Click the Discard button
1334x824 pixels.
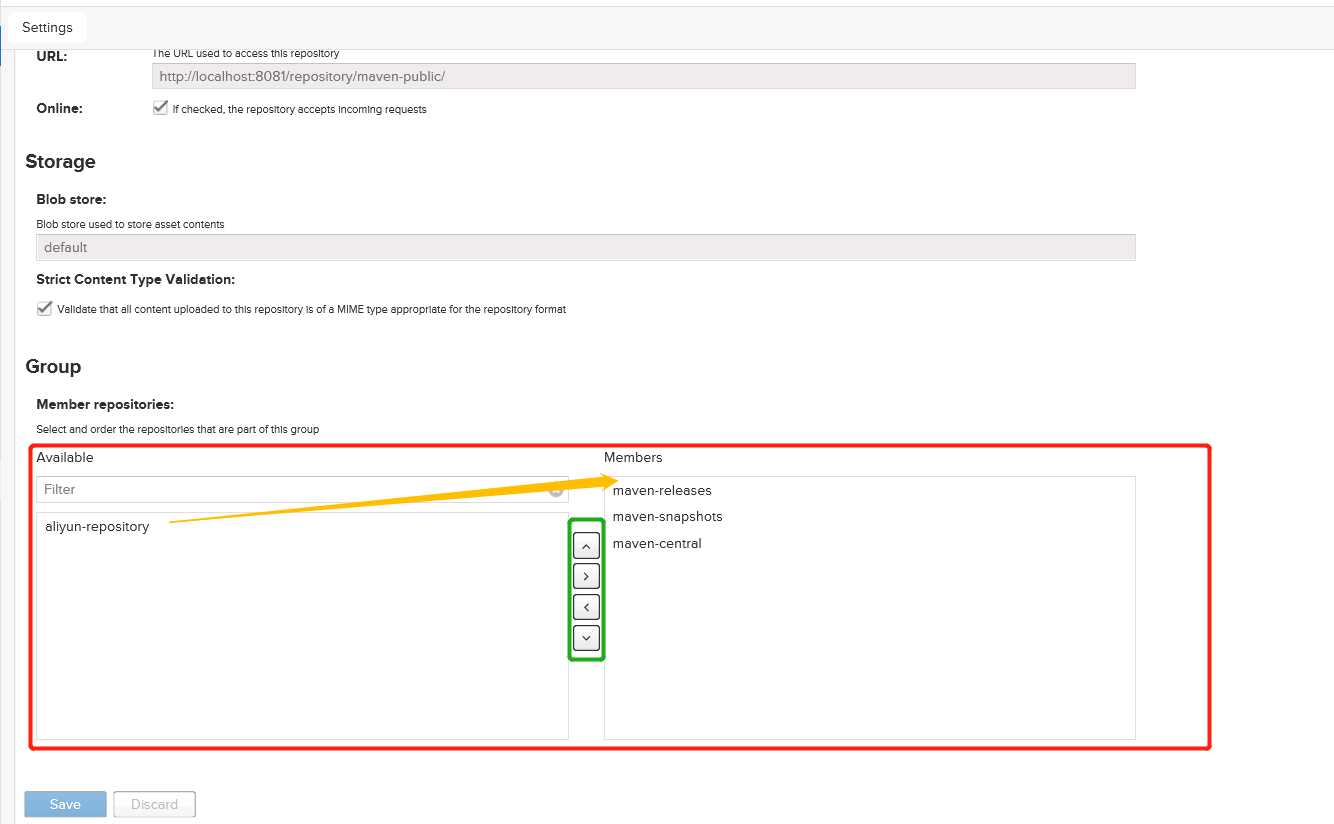(155, 804)
